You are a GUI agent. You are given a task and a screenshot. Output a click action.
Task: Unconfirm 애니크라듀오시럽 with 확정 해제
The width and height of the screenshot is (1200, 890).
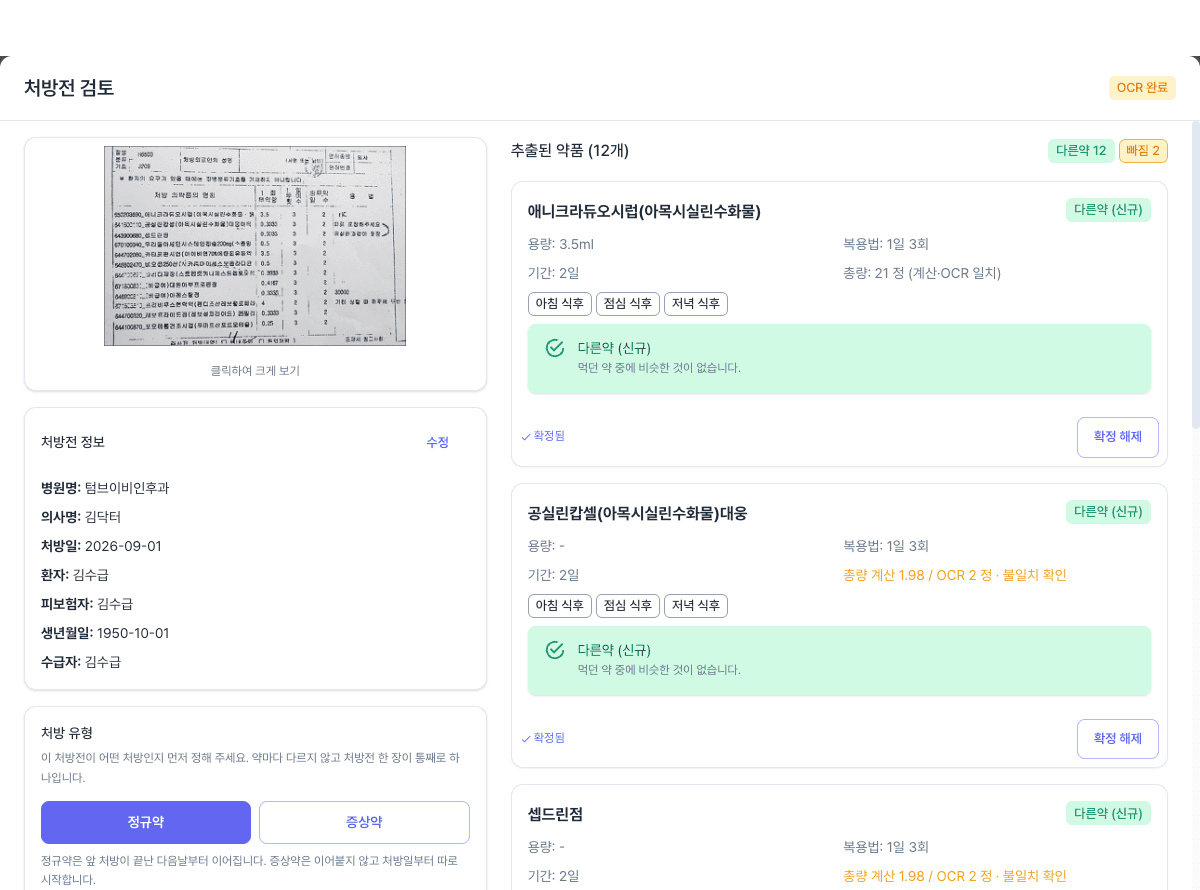point(1117,437)
